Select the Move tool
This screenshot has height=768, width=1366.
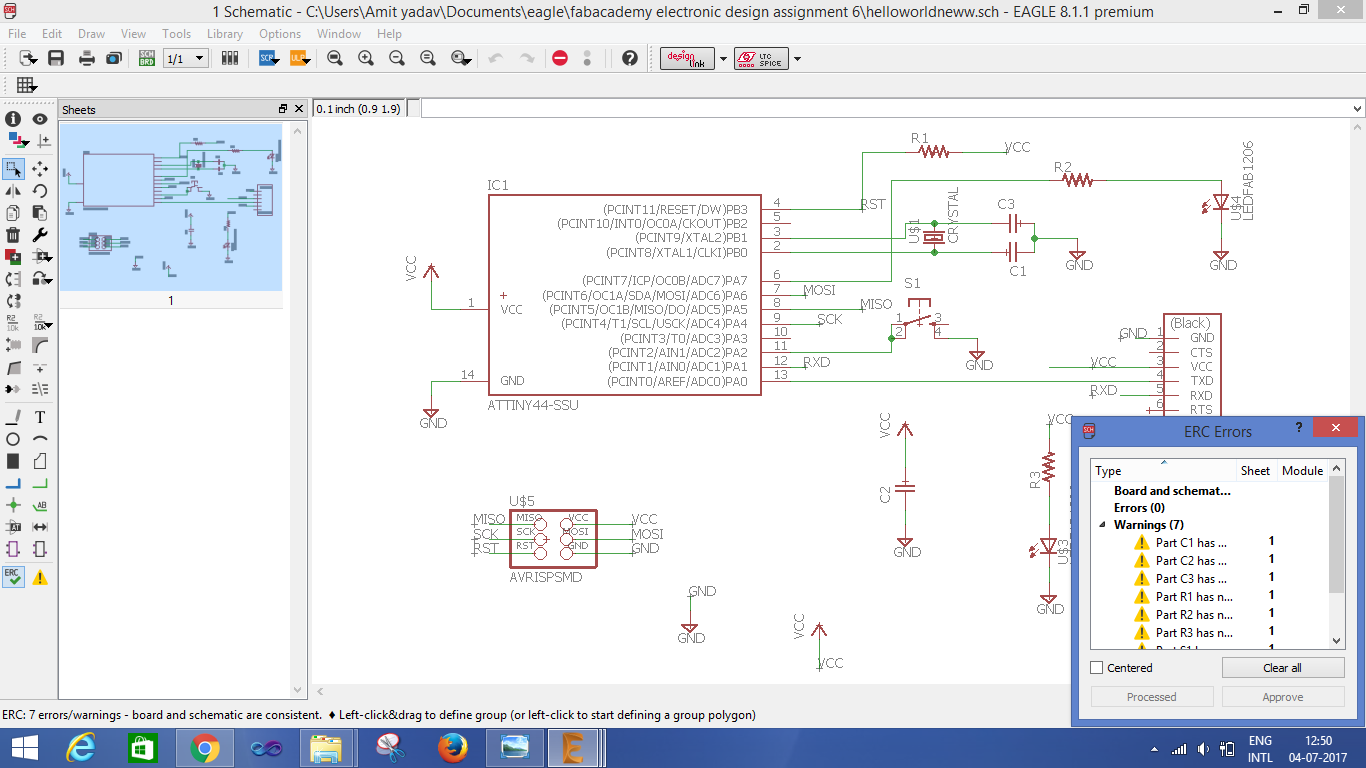40,169
